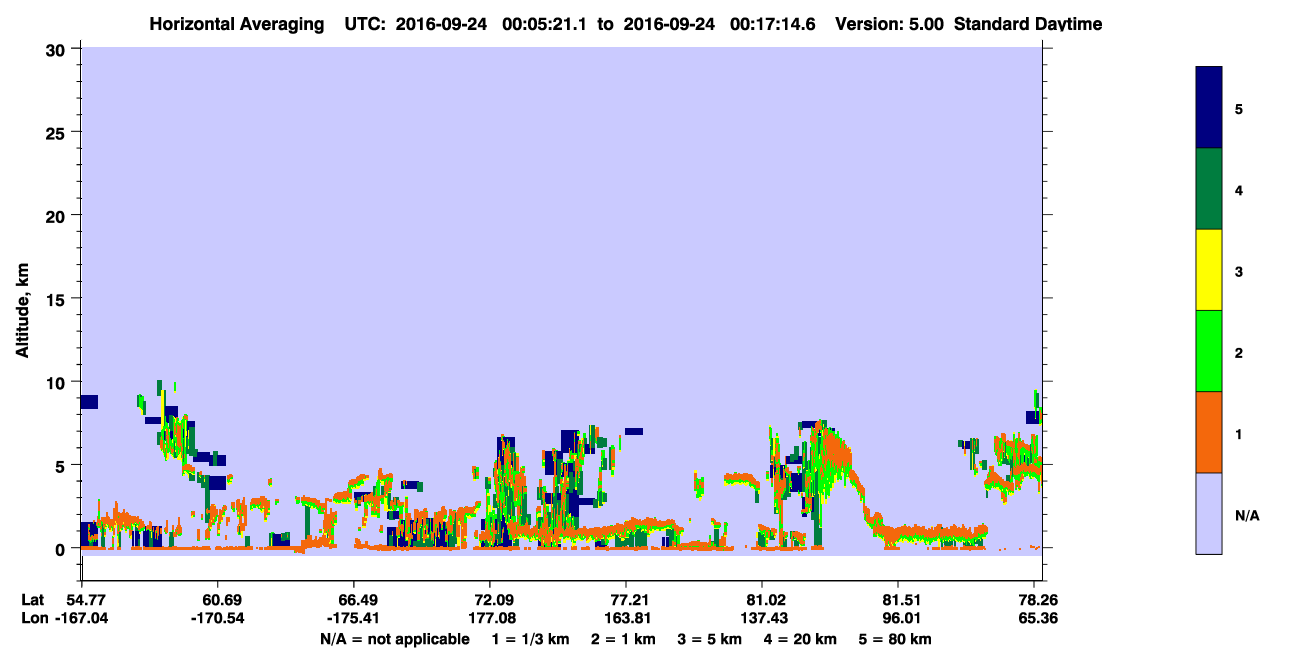The width and height of the screenshot is (1300, 667).
Task: Click the dark green colorbar segment labeled 4
Action: coord(1209,189)
